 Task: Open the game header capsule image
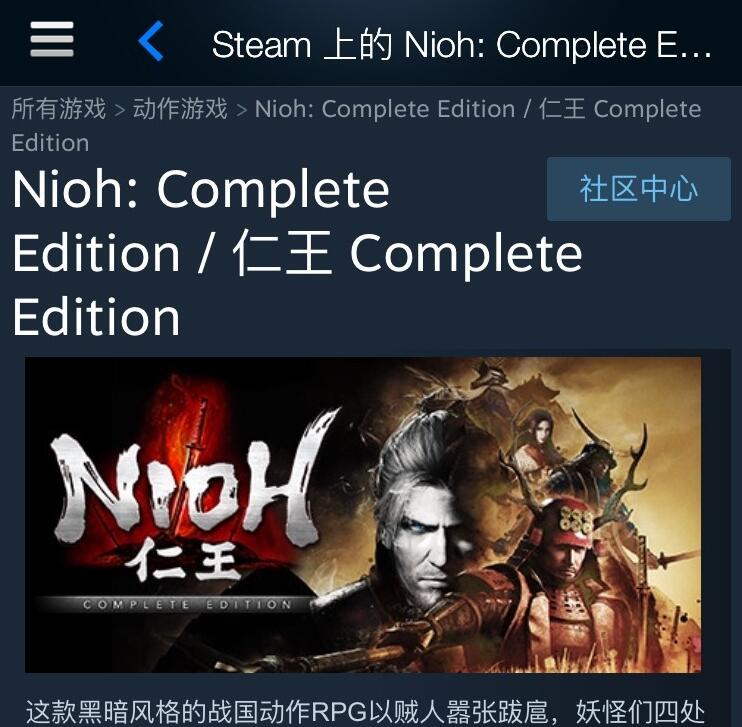coord(363,515)
